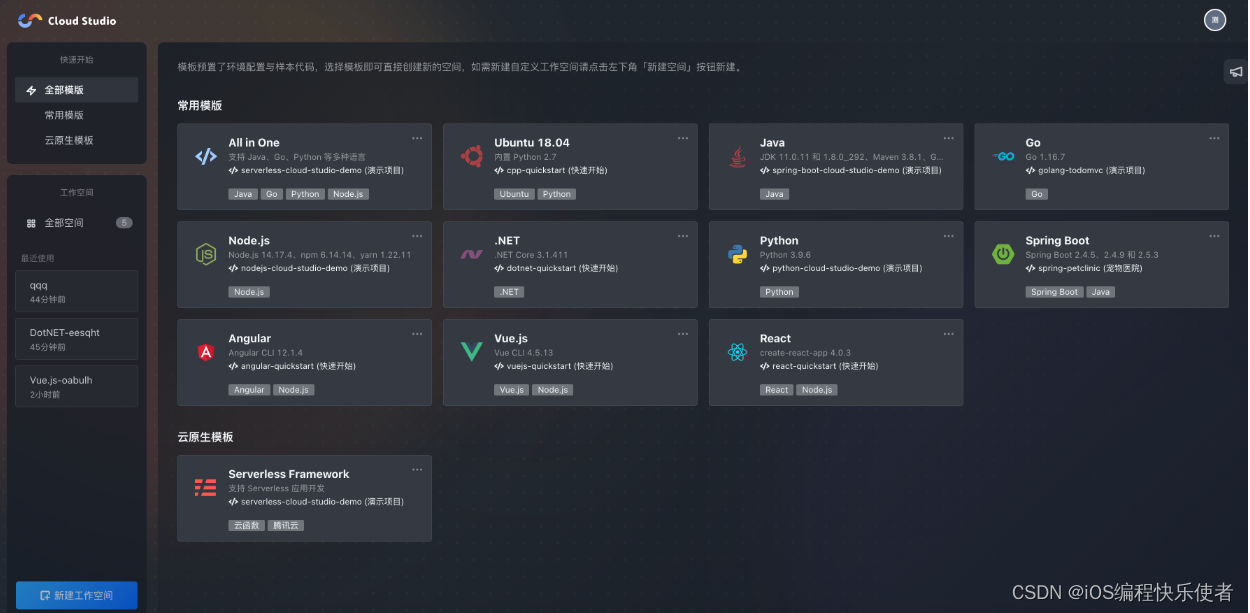Open the announcements megaphone icon

(x=1236, y=71)
